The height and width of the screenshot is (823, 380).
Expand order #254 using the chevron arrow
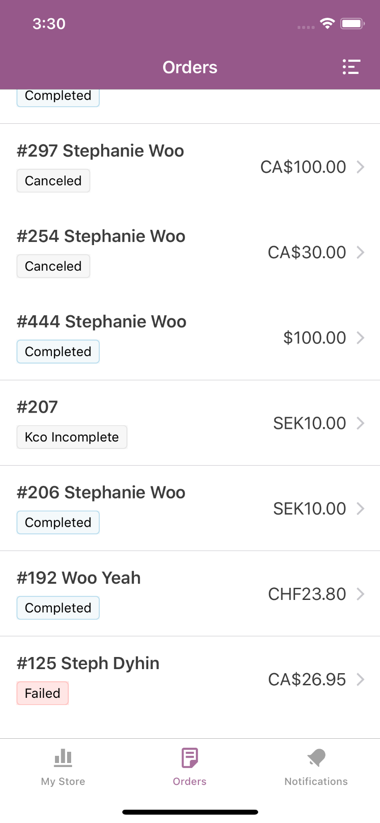pyautogui.click(x=360, y=252)
